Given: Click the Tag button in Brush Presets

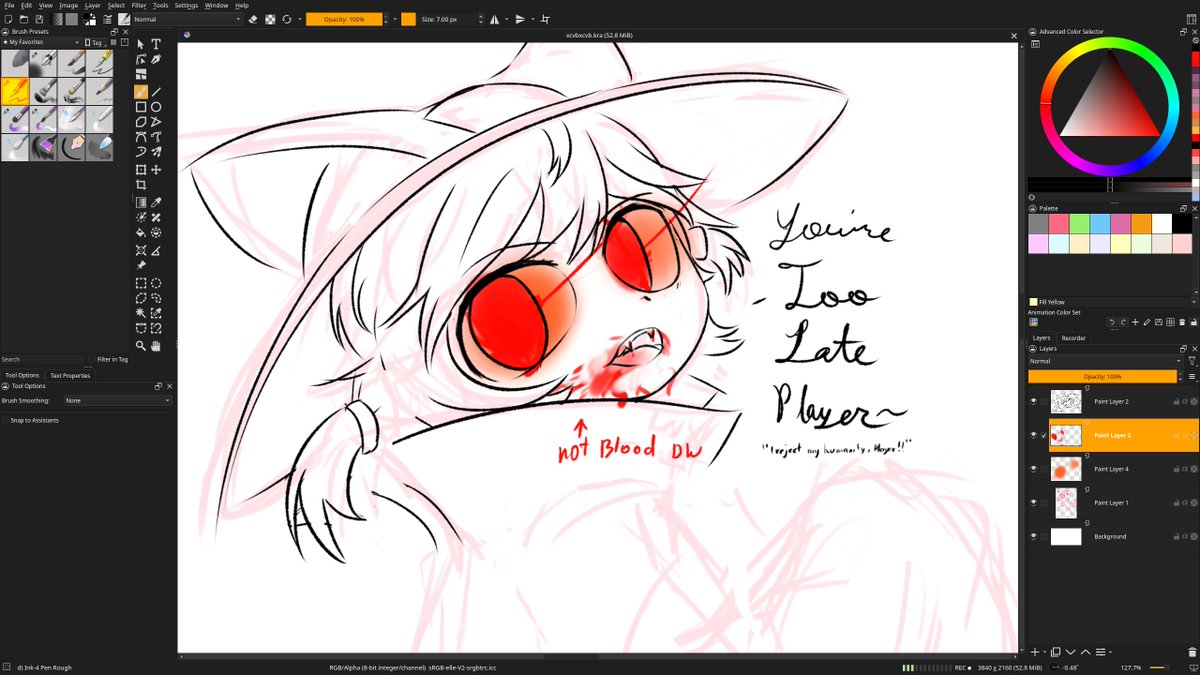Looking at the screenshot, I should 95,43.
